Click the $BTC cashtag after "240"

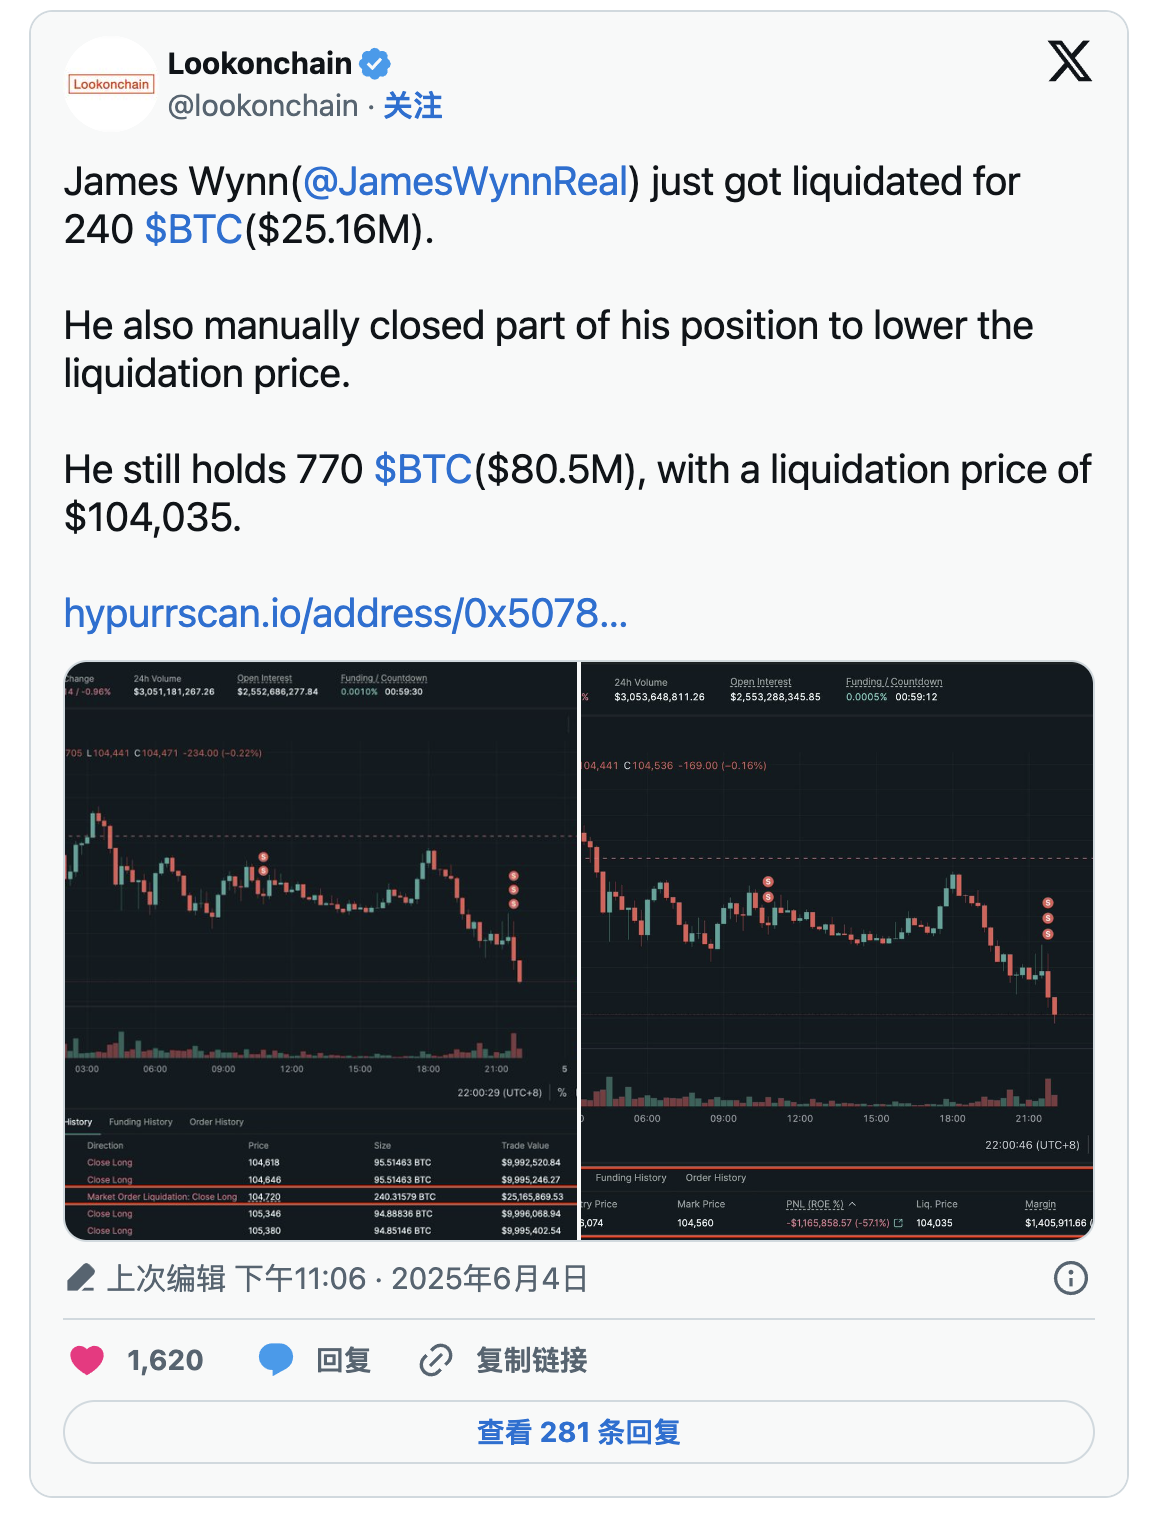tap(193, 230)
